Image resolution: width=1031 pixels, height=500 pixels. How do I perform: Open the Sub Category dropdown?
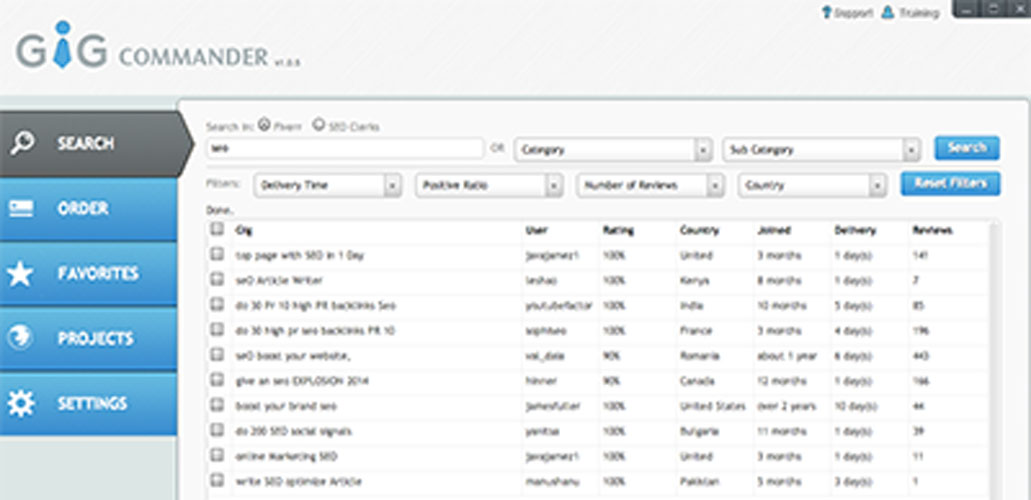point(821,149)
